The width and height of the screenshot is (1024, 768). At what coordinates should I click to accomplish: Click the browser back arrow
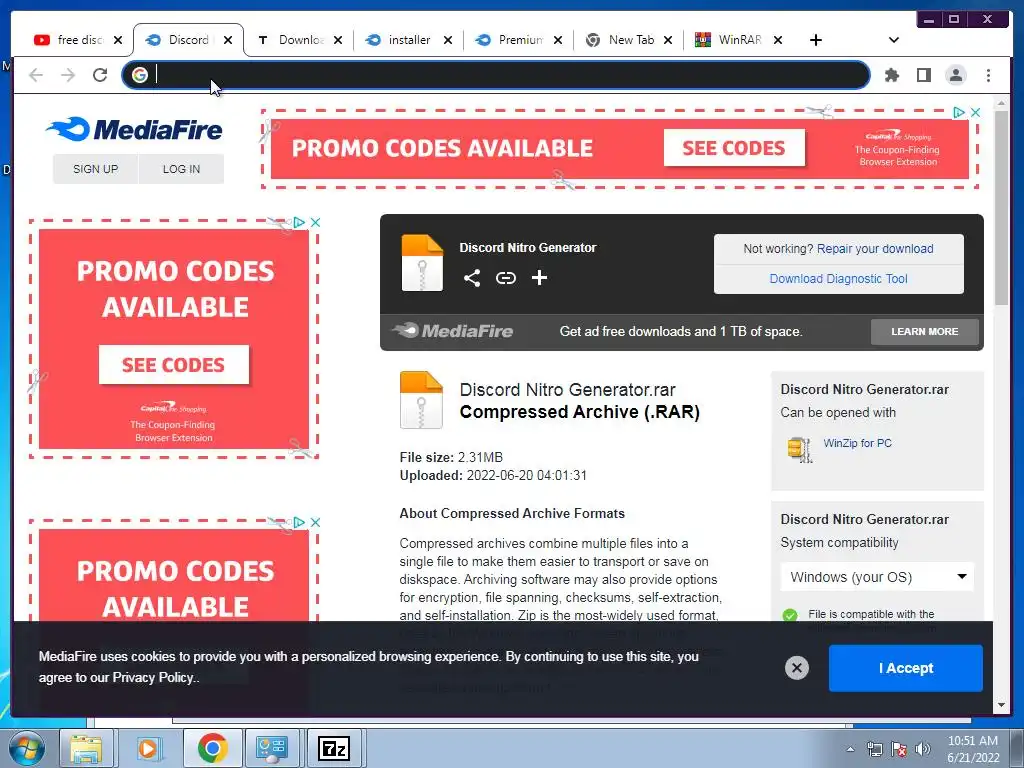[36, 75]
